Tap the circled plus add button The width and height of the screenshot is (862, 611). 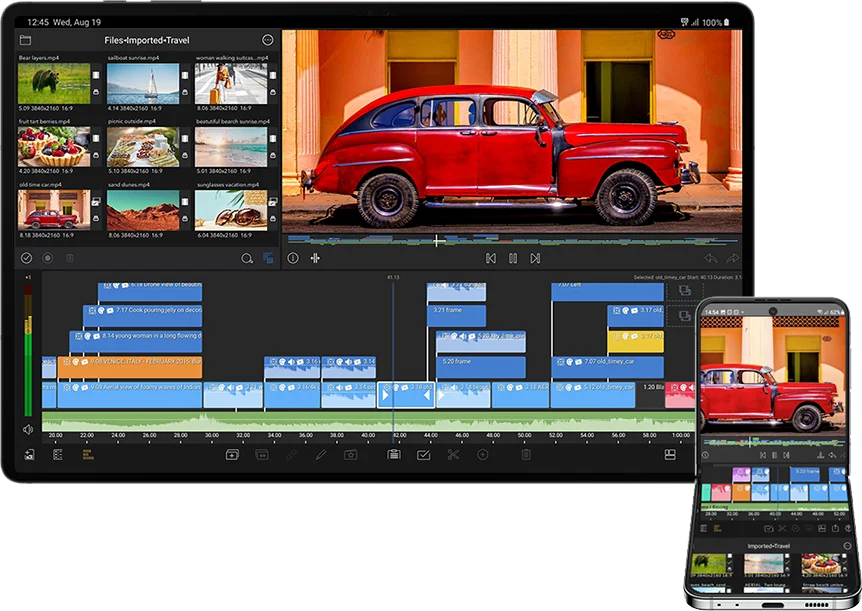483,455
